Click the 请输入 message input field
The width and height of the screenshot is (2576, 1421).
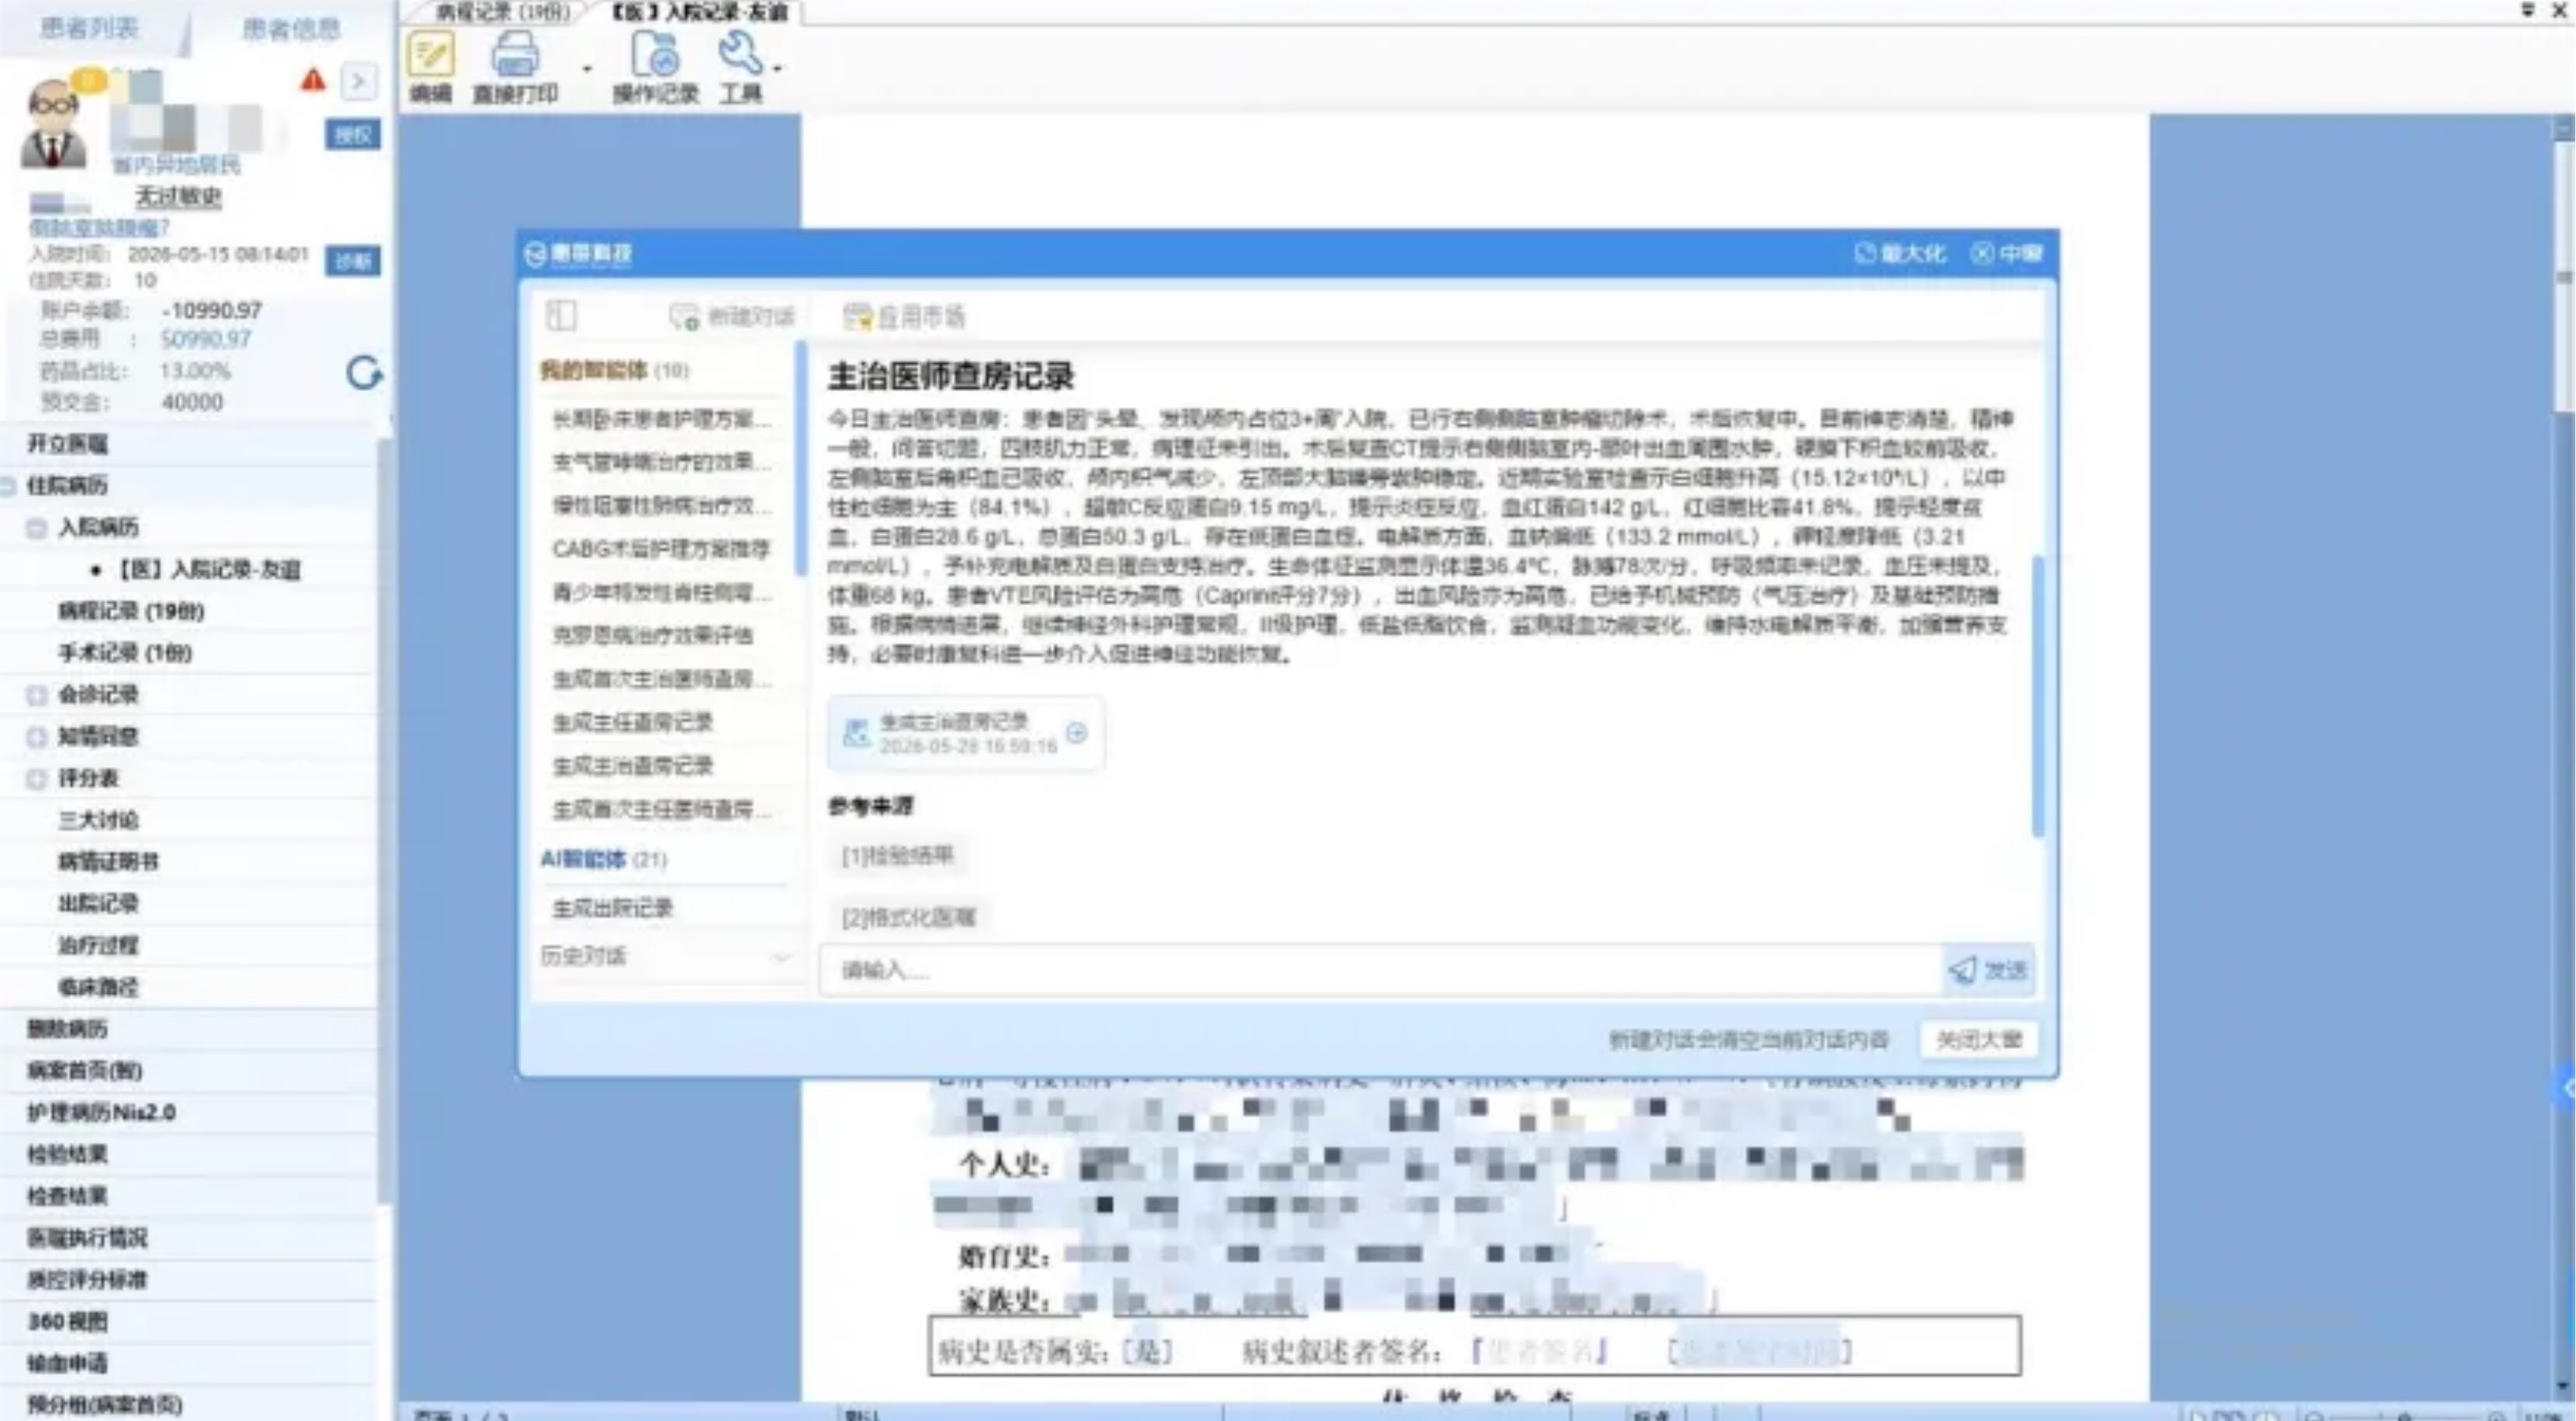tap(1380, 970)
